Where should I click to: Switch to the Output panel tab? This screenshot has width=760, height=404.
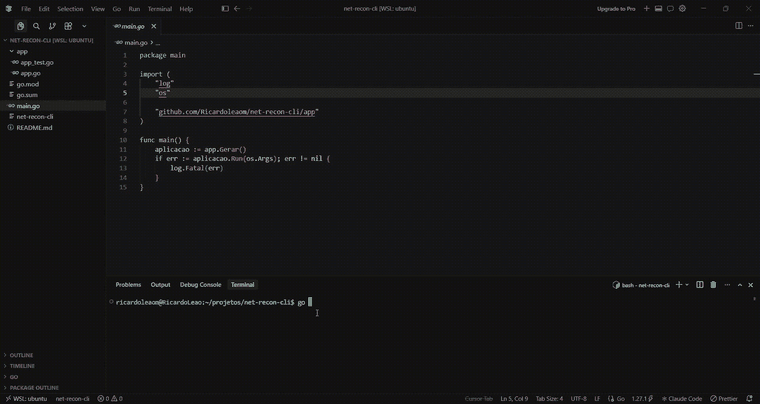pyautogui.click(x=160, y=285)
